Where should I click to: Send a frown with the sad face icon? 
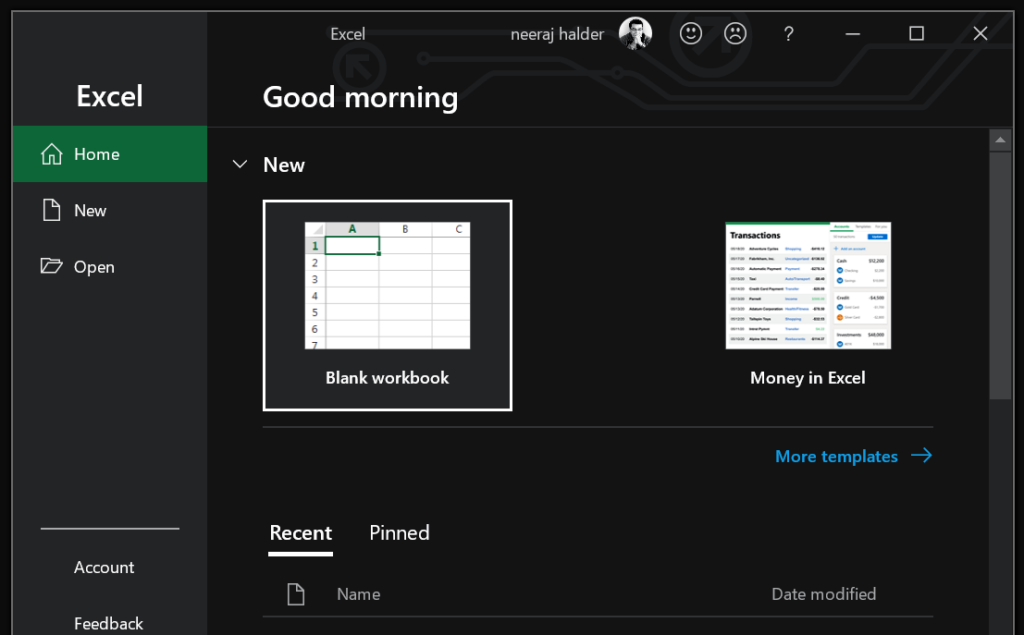click(x=735, y=33)
